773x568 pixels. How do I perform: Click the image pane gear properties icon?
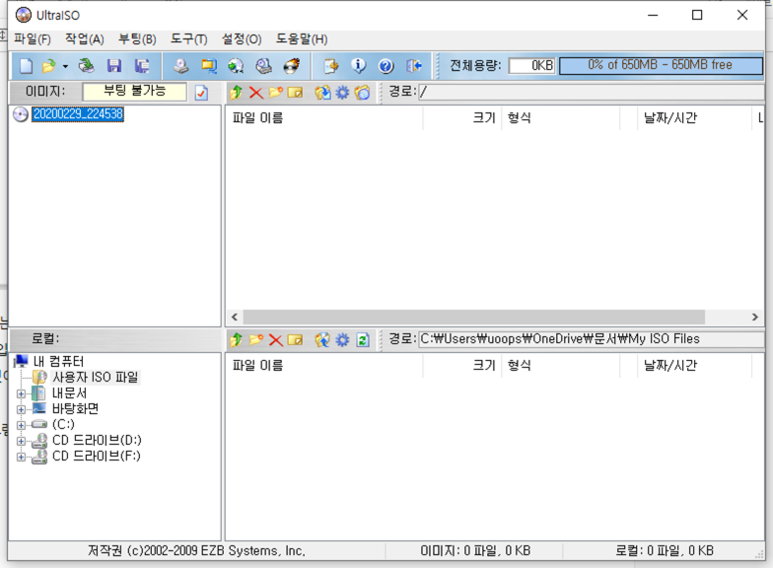pyautogui.click(x=342, y=92)
